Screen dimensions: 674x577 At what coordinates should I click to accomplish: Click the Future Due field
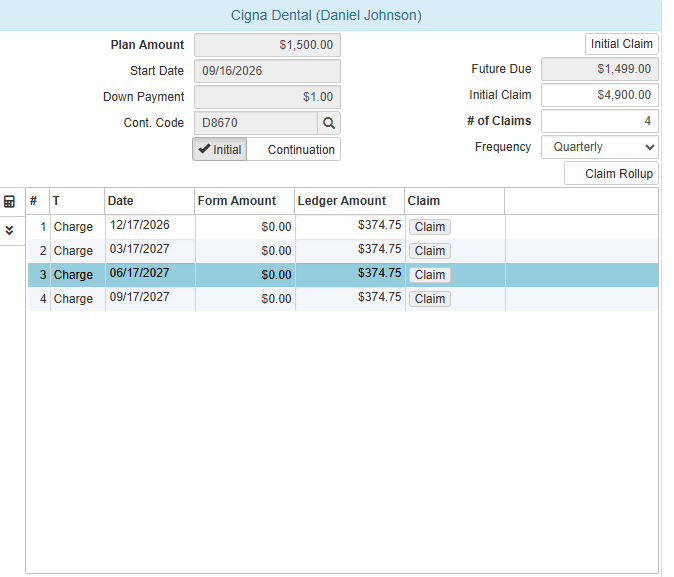click(x=600, y=69)
